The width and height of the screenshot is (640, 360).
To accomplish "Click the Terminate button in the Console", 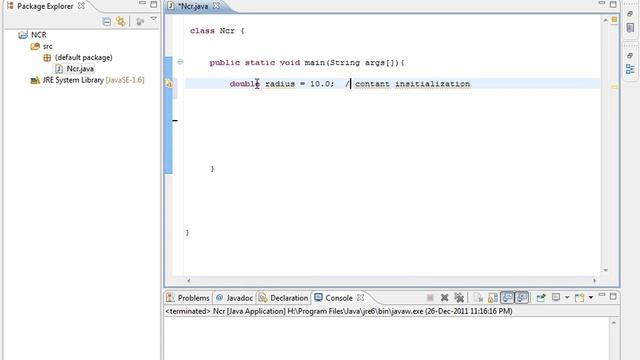I will pos(430,298).
